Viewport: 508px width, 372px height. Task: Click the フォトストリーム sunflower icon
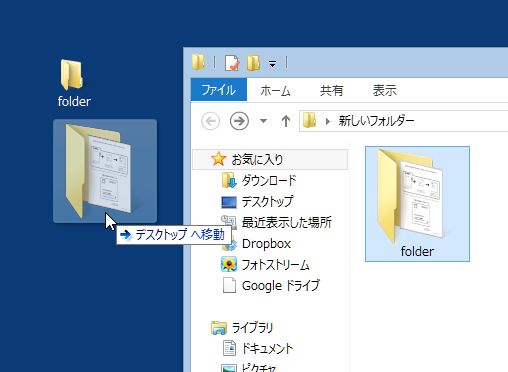click(229, 264)
